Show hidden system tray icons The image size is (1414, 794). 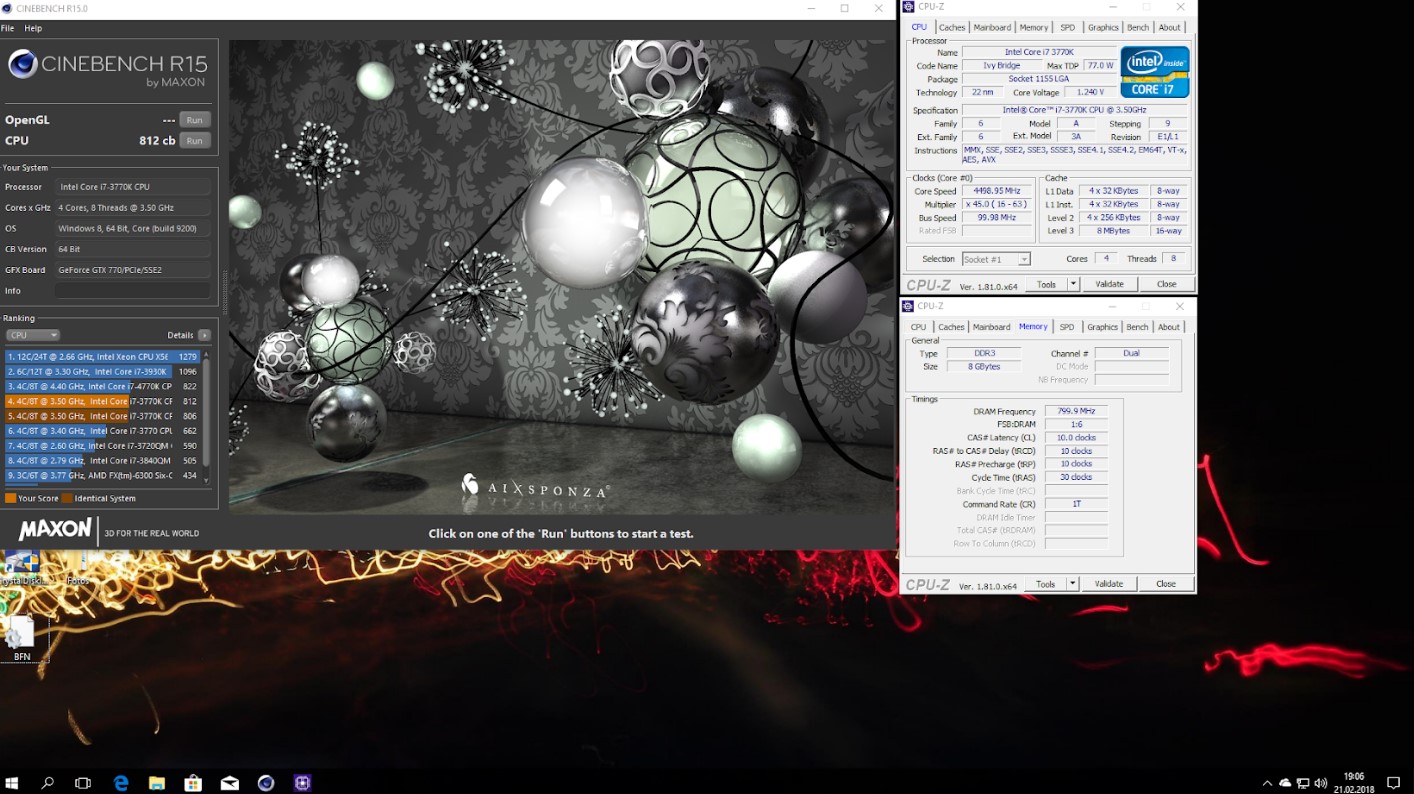tap(1267, 783)
